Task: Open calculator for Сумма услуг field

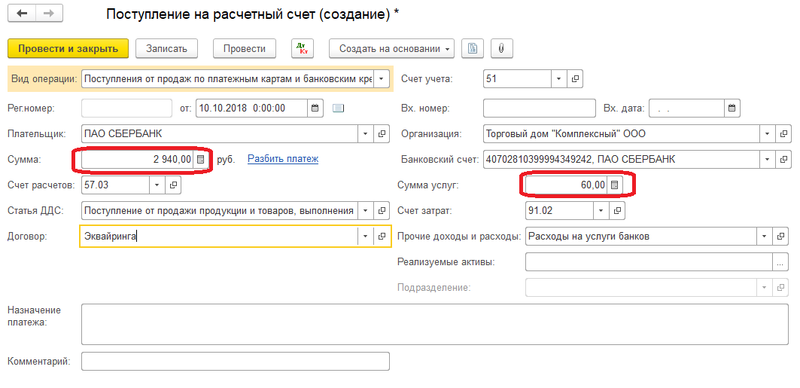Action: [x=614, y=185]
